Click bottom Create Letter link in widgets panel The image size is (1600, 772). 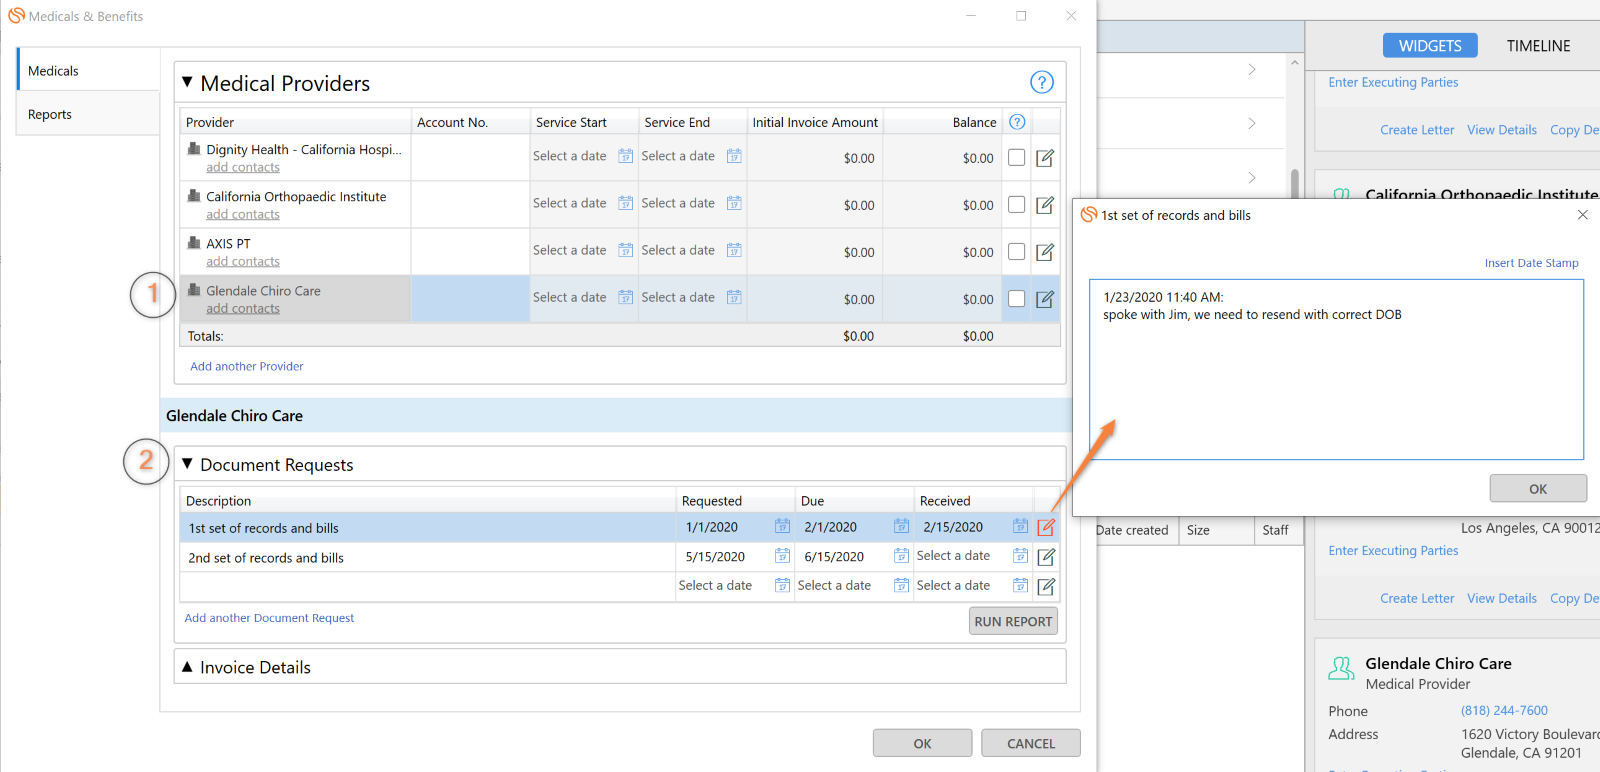click(1417, 598)
